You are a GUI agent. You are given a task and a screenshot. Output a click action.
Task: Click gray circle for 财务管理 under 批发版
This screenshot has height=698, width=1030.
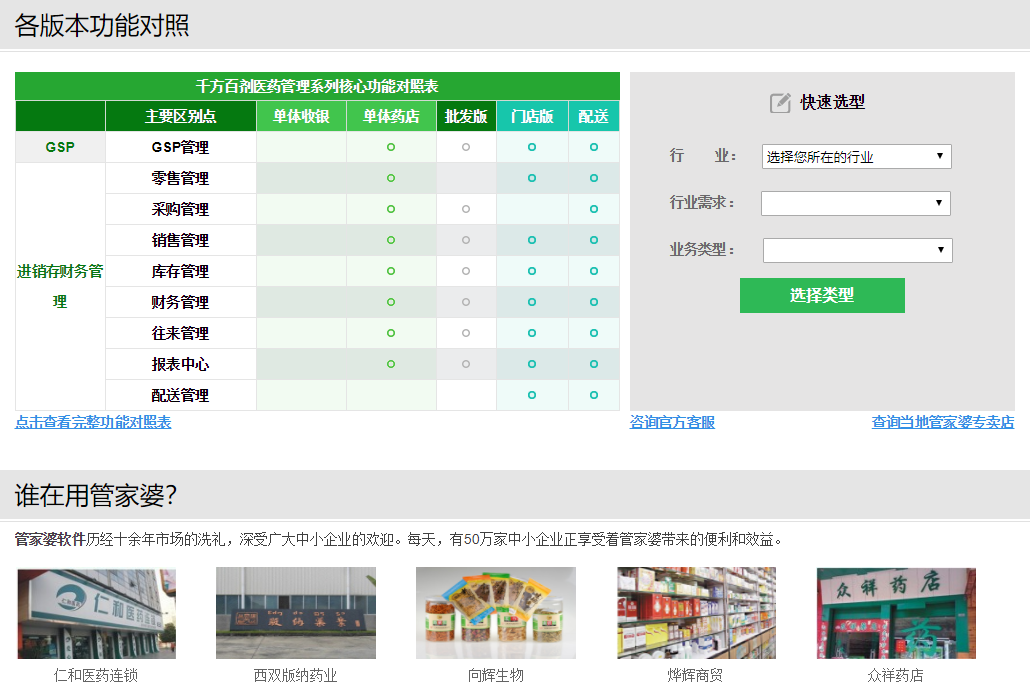(x=466, y=302)
